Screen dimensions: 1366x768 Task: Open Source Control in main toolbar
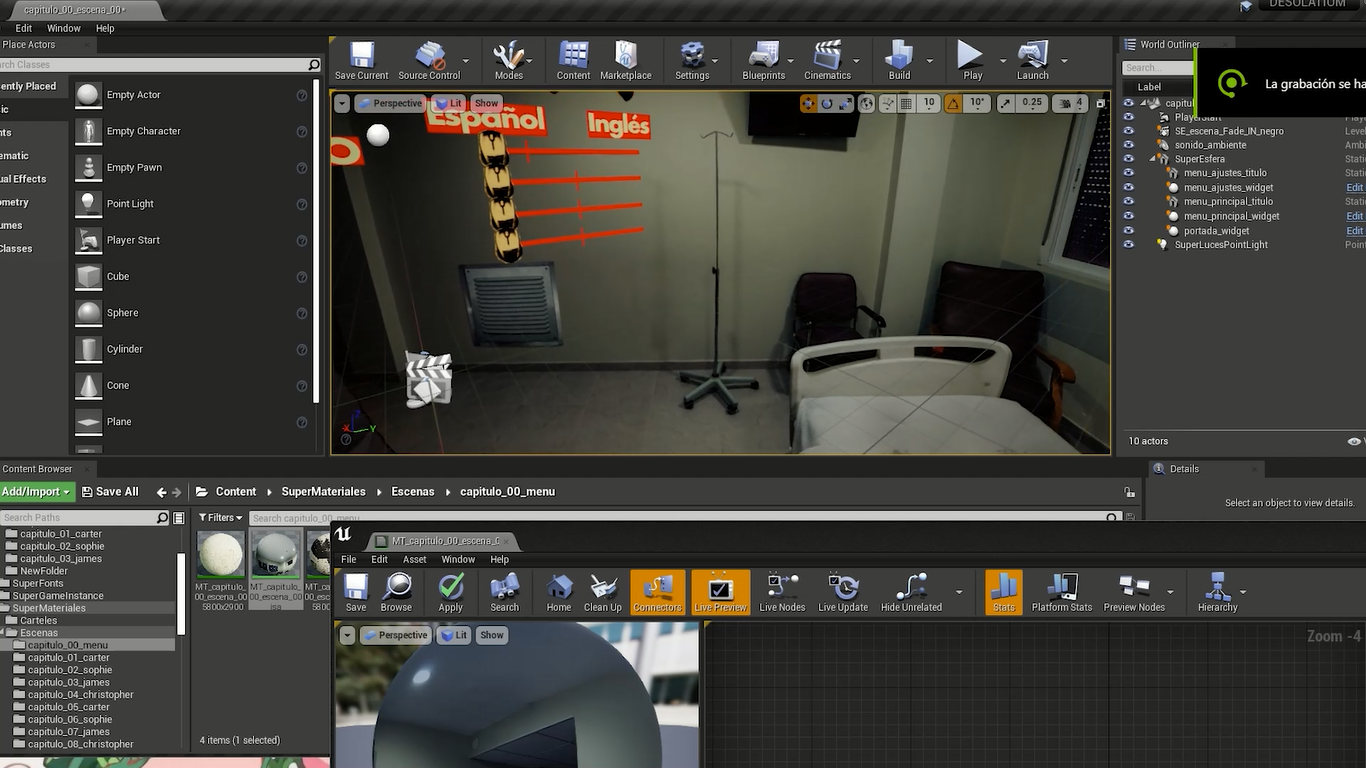429,61
